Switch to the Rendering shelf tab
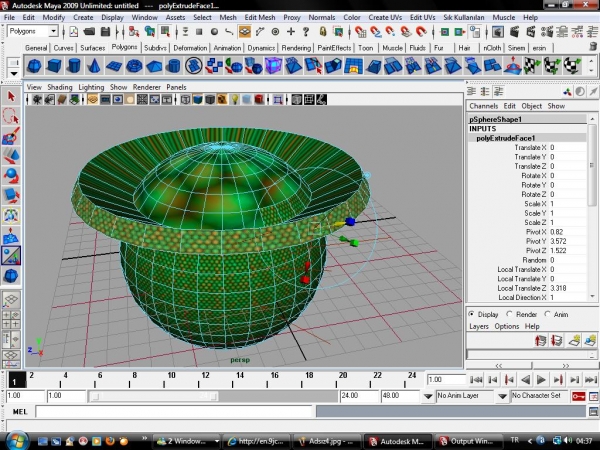 click(296, 48)
